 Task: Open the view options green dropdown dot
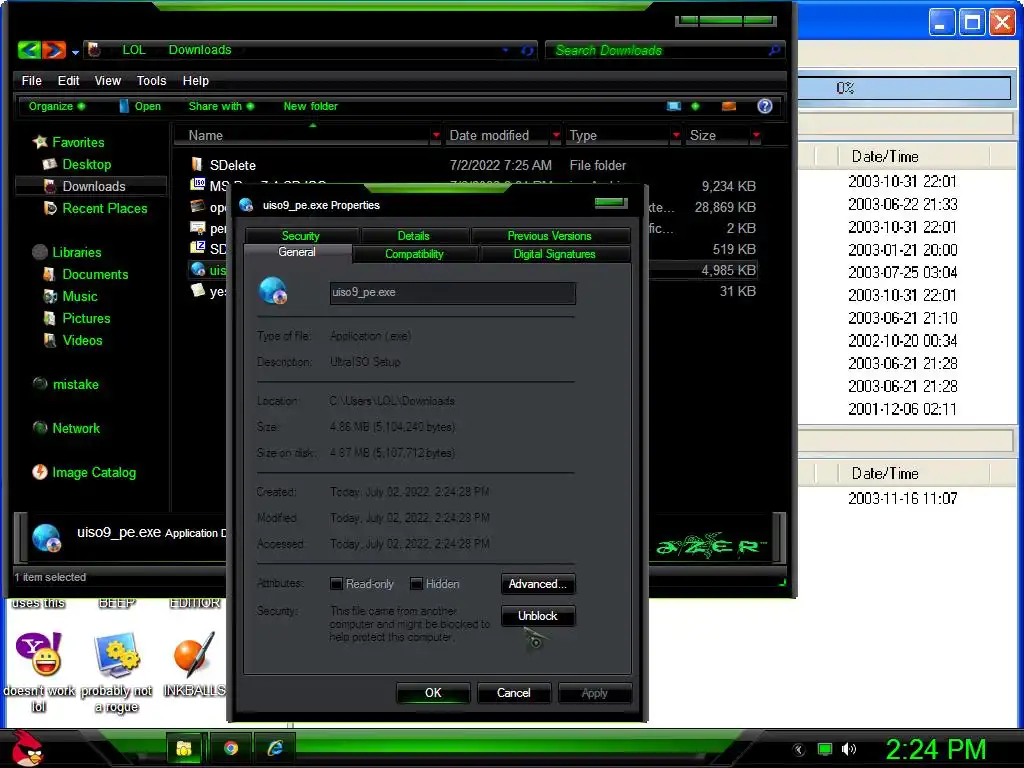pyautogui.click(x=696, y=106)
